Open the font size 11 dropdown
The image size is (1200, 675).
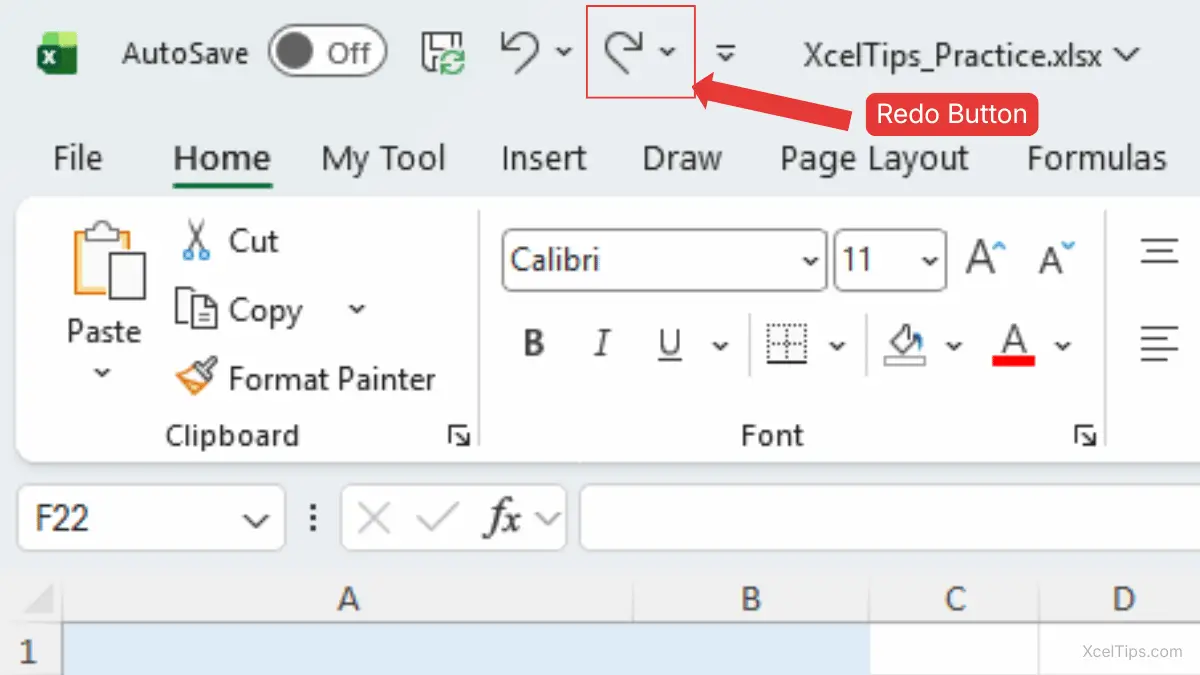tap(929, 261)
